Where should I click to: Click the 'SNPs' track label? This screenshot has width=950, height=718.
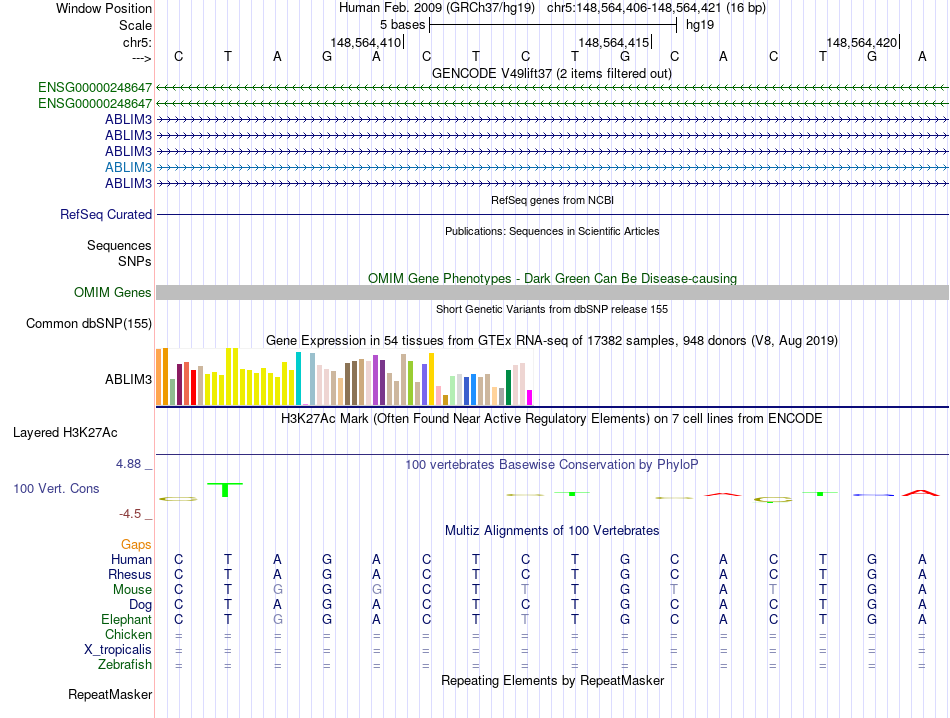click(135, 261)
